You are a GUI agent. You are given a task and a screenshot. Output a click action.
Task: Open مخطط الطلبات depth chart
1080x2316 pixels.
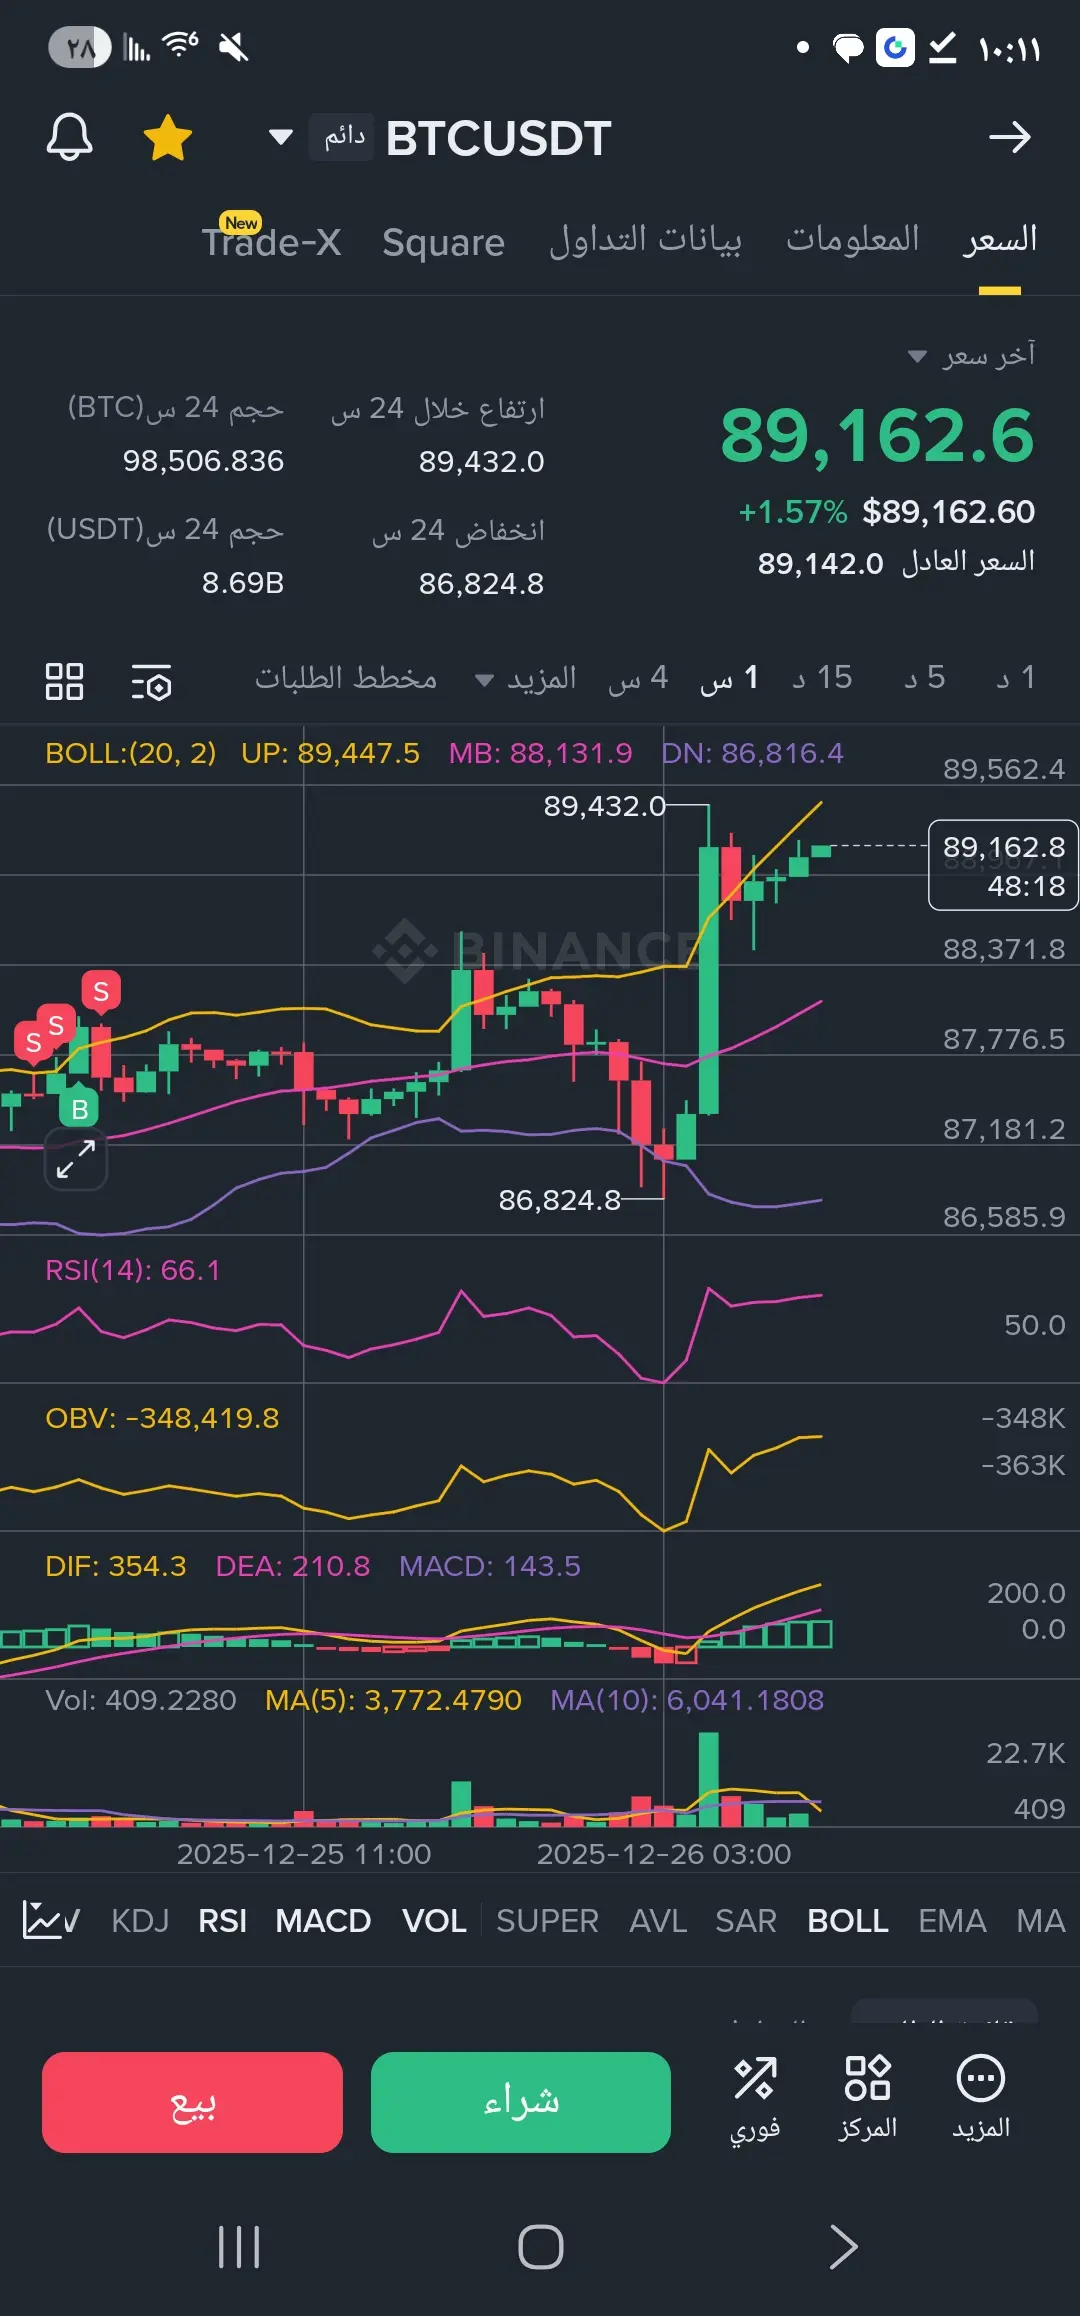[346, 678]
